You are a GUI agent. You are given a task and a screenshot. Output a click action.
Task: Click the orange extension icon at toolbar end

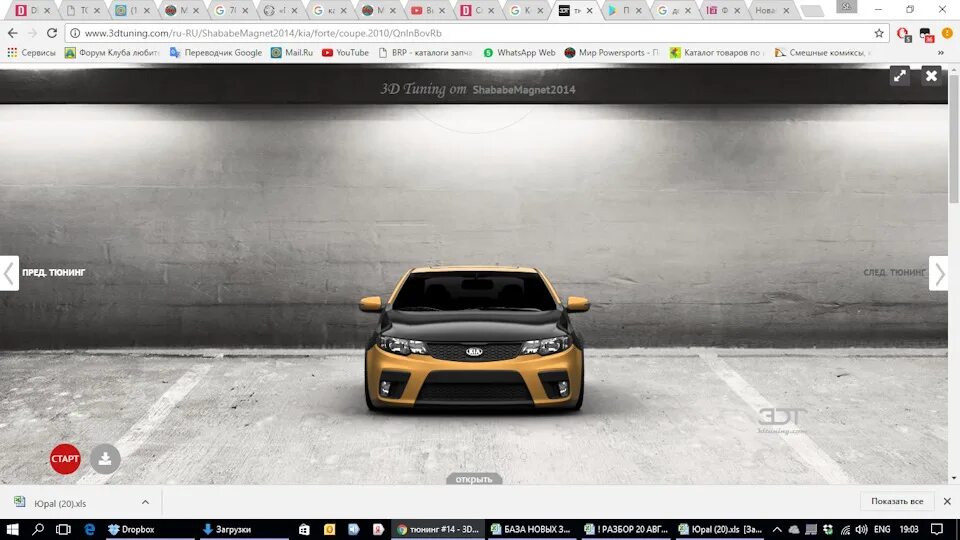point(947,33)
